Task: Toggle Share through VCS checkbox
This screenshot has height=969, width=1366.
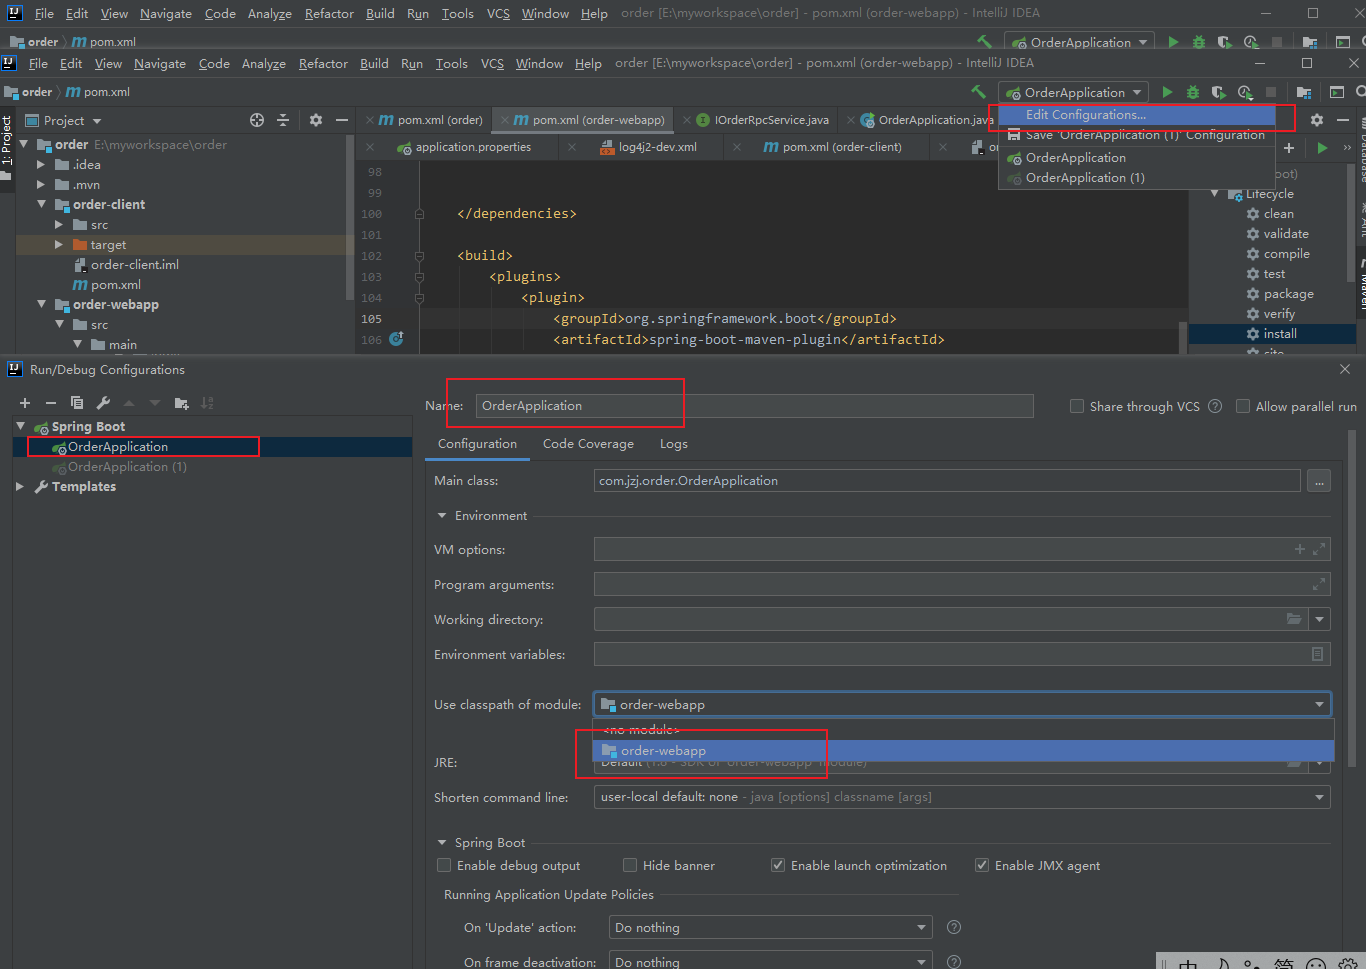Action: 1077,406
